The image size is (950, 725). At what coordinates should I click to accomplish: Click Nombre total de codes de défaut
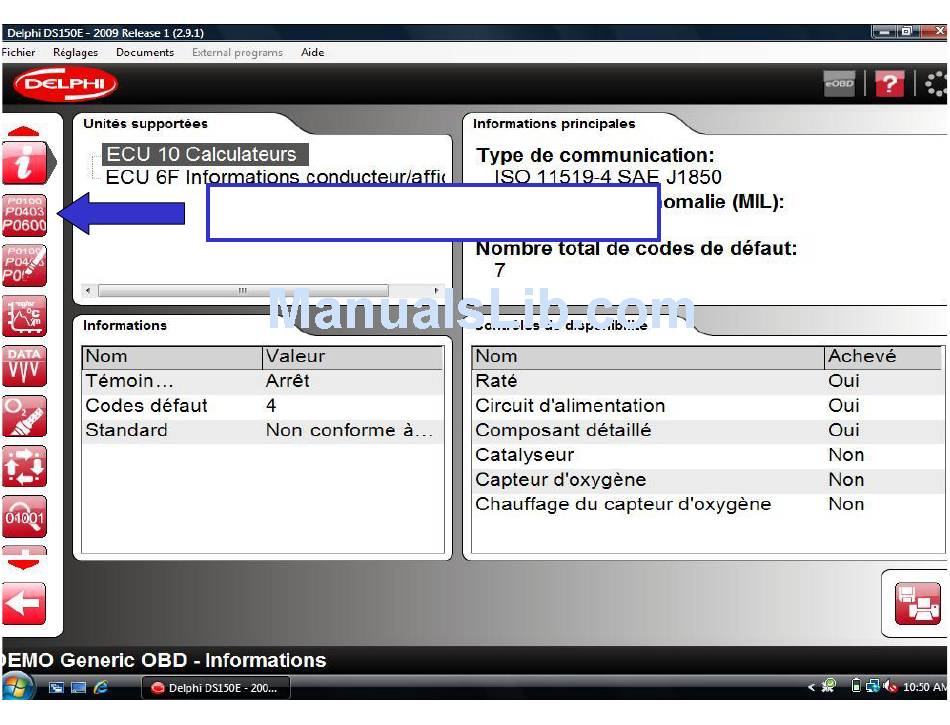(x=637, y=248)
